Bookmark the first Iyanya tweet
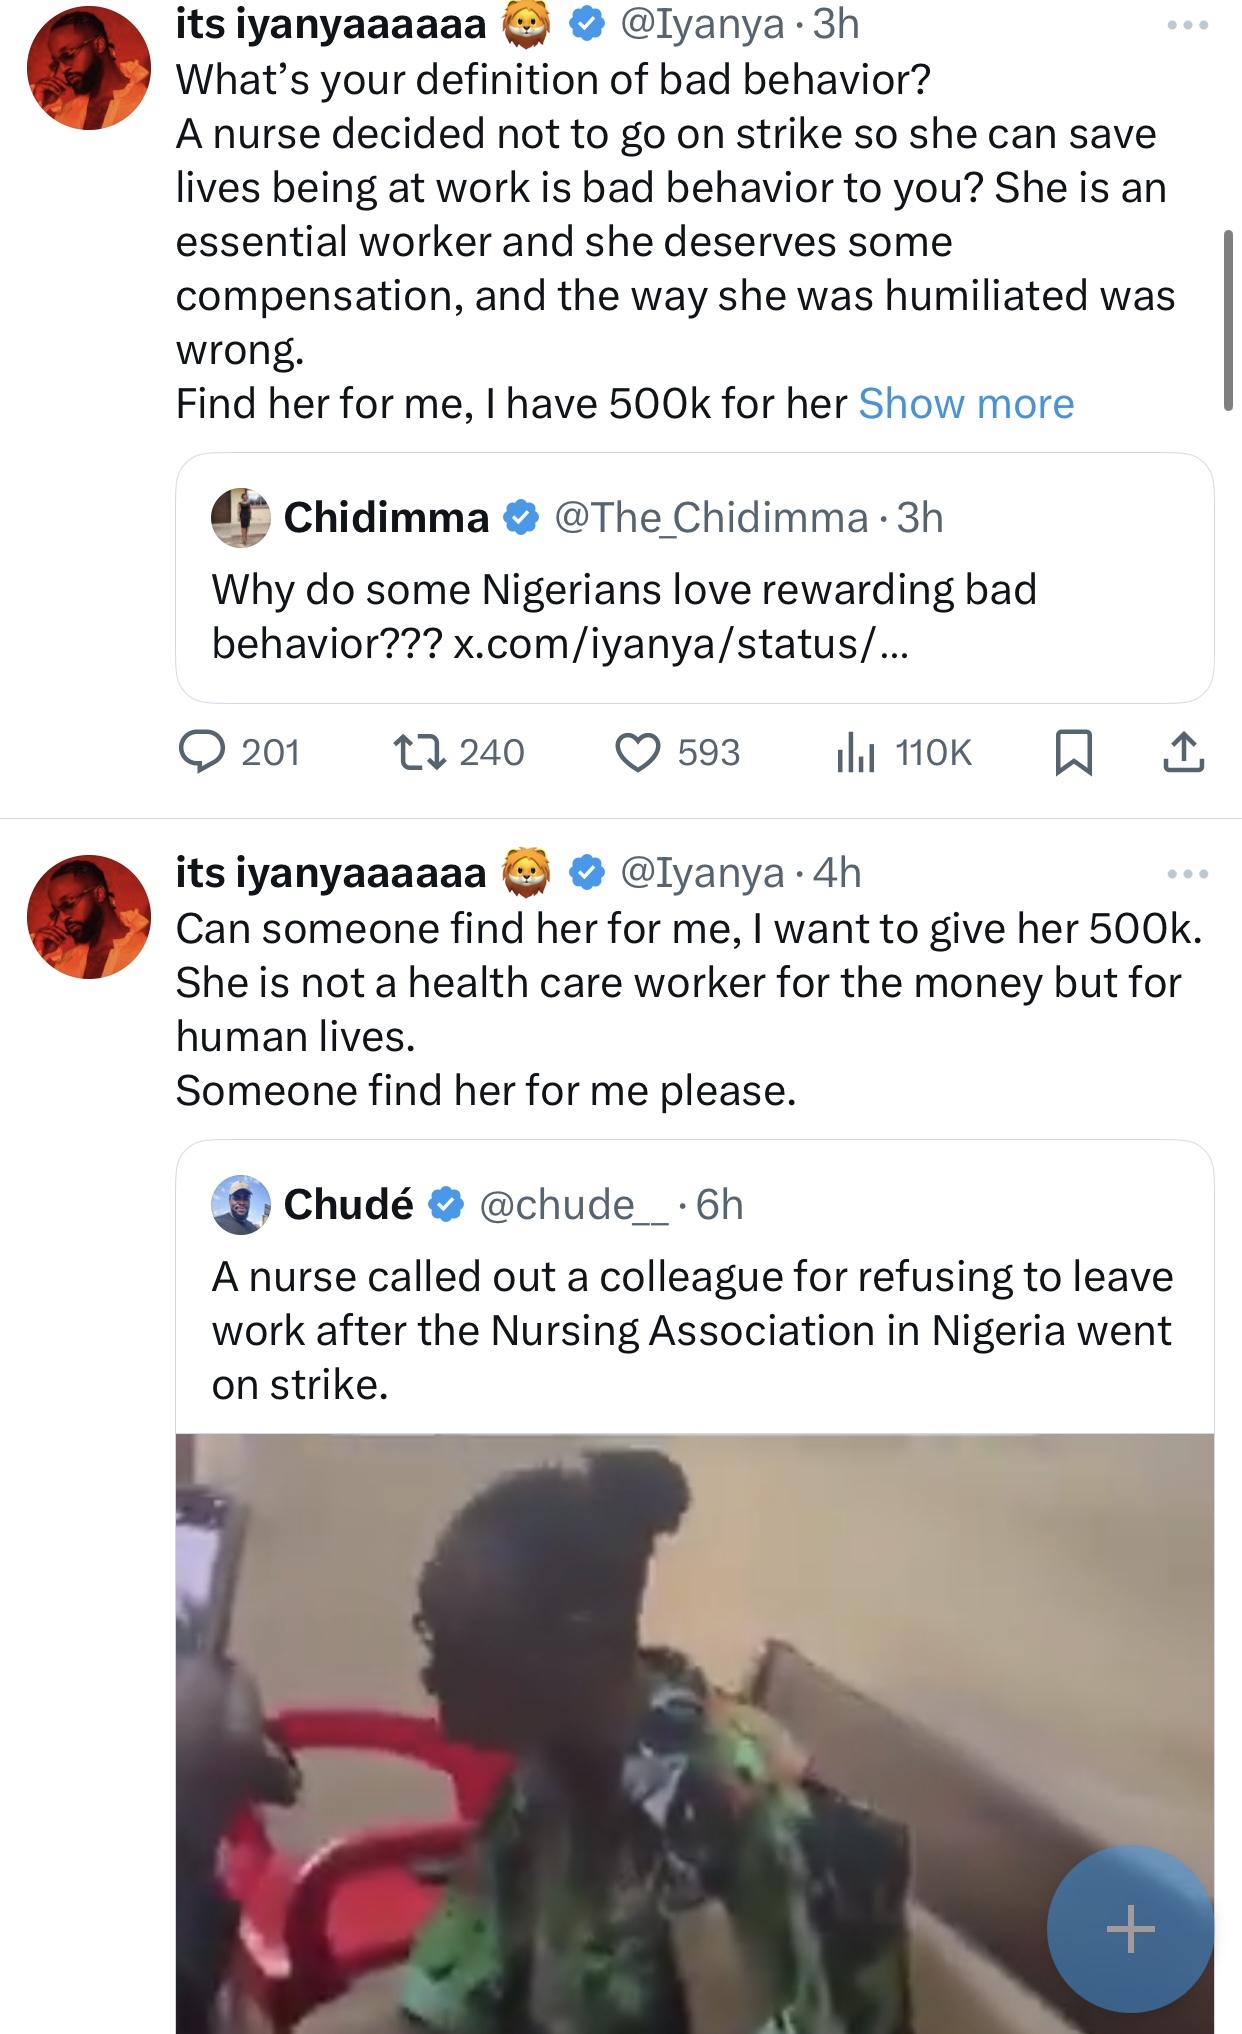 tap(1073, 752)
